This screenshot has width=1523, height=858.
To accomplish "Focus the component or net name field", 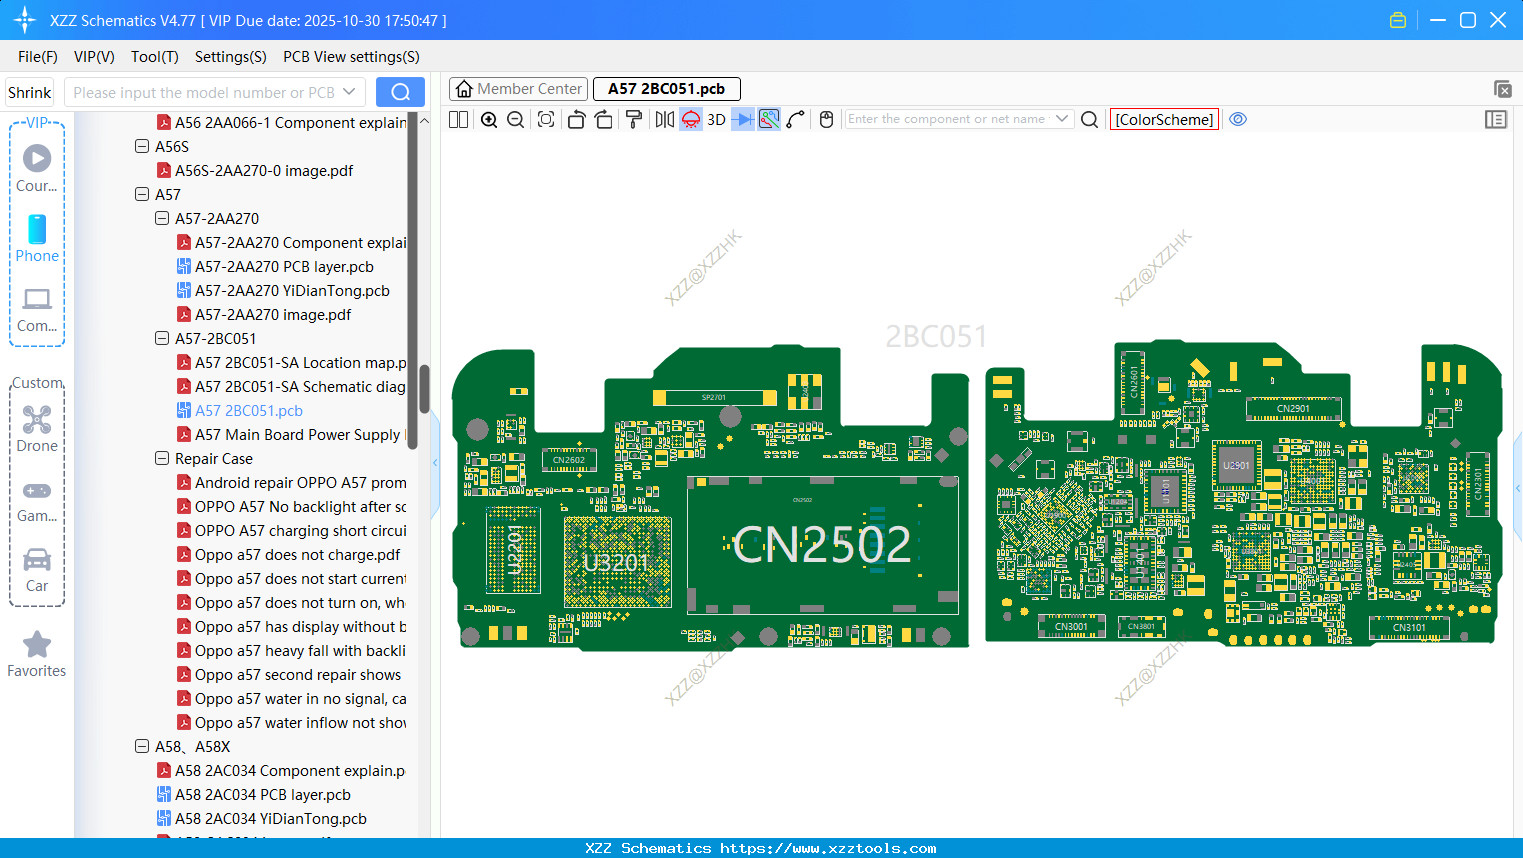I will (x=946, y=119).
